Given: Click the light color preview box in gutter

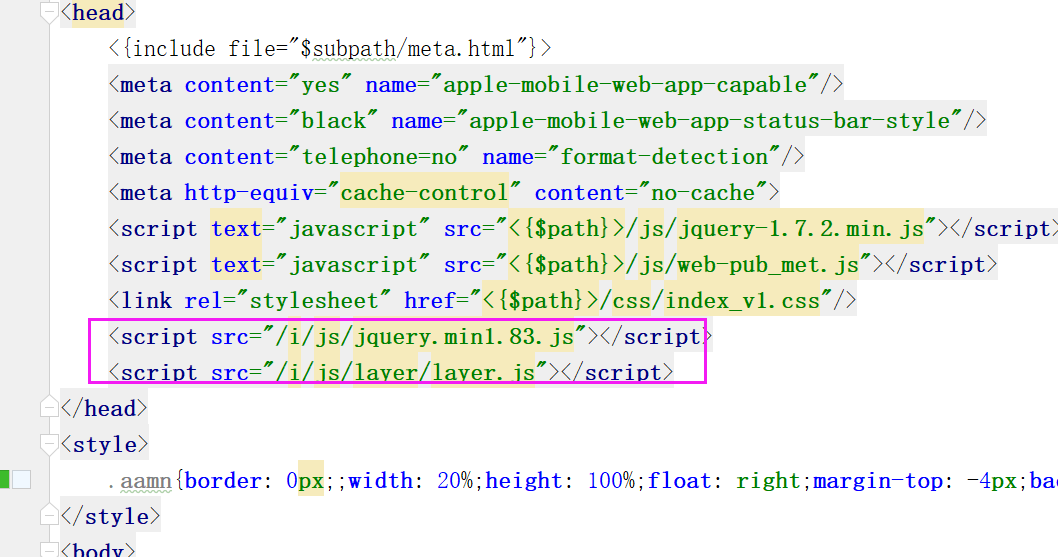Looking at the screenshot, I should (22, 479).
